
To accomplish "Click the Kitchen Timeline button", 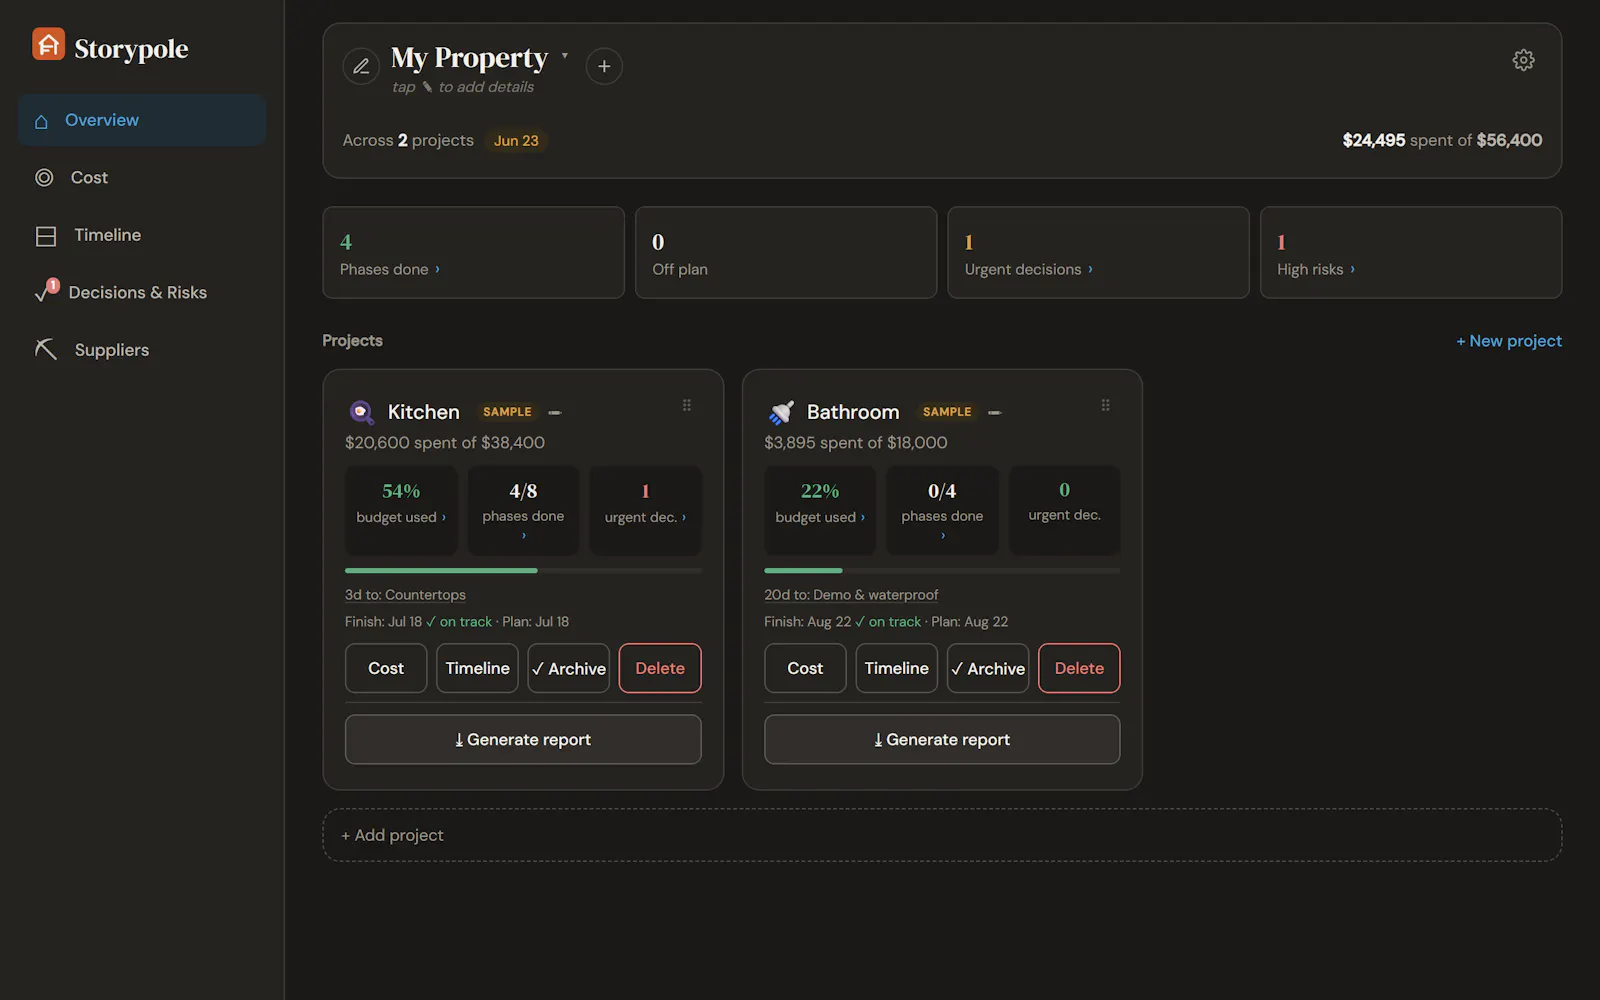I will point(477,668).
